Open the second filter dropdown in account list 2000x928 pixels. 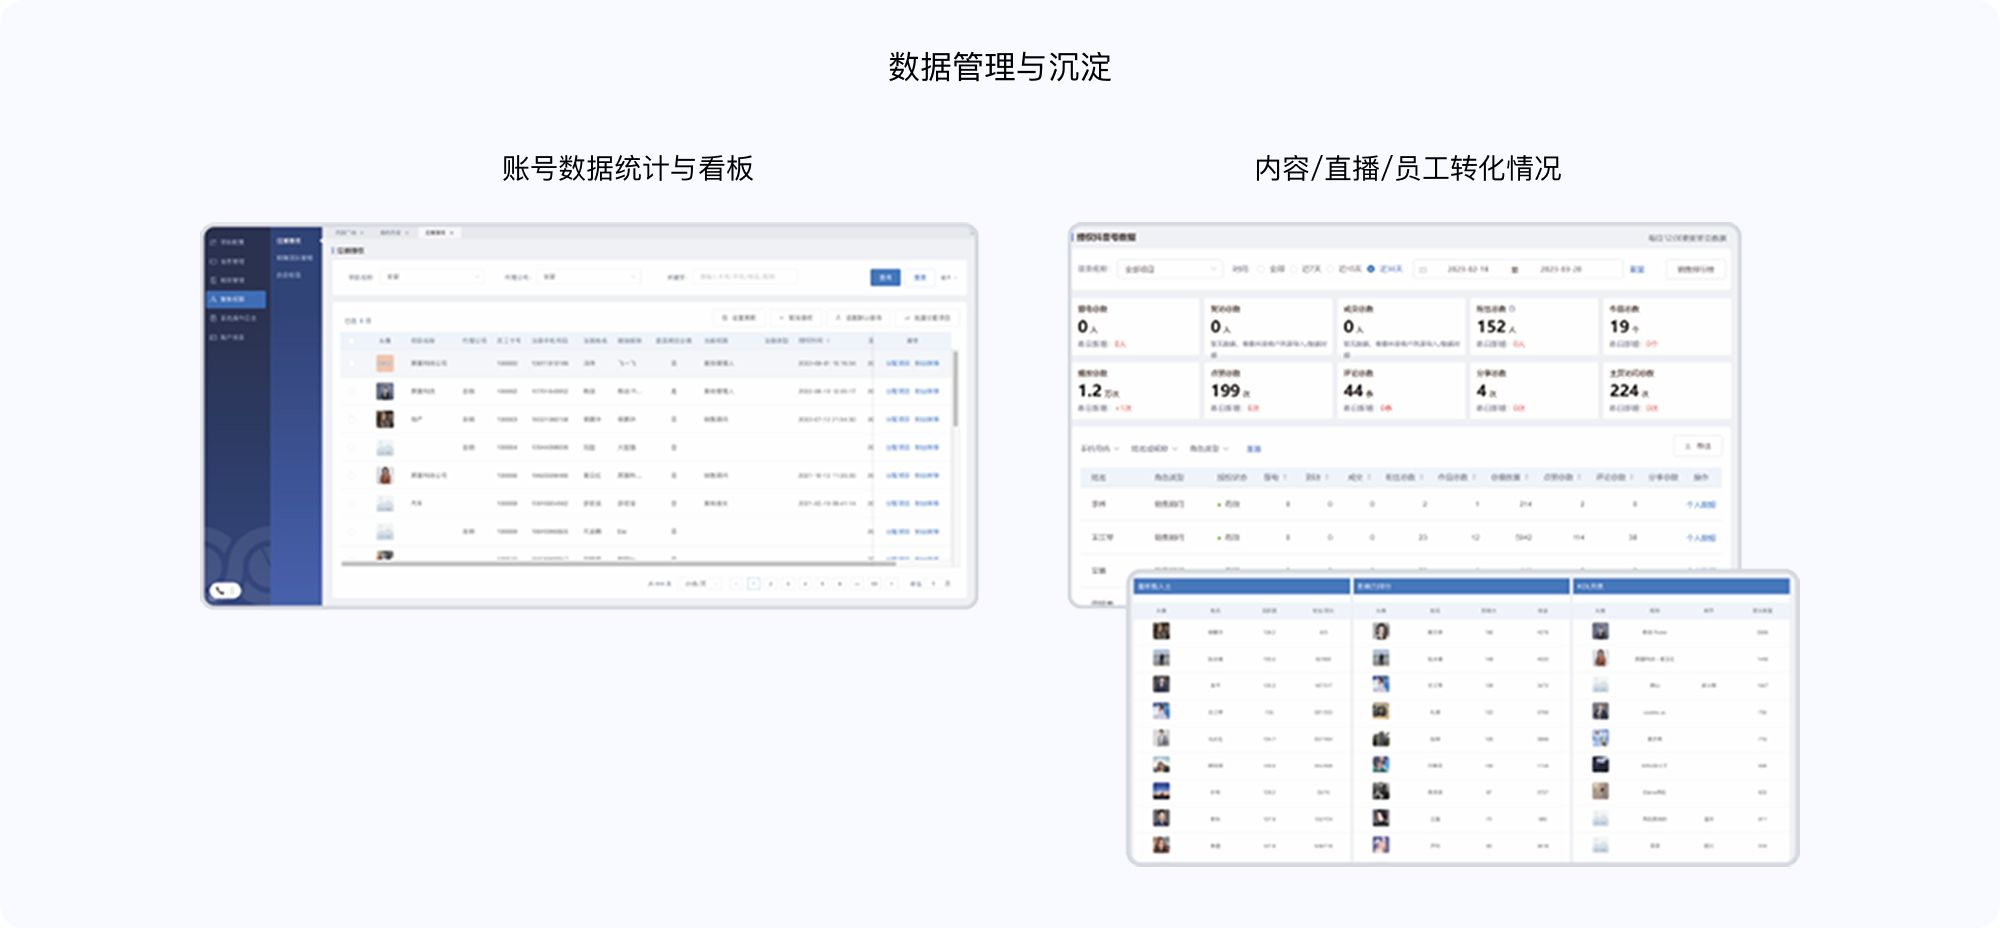(588, 277)
